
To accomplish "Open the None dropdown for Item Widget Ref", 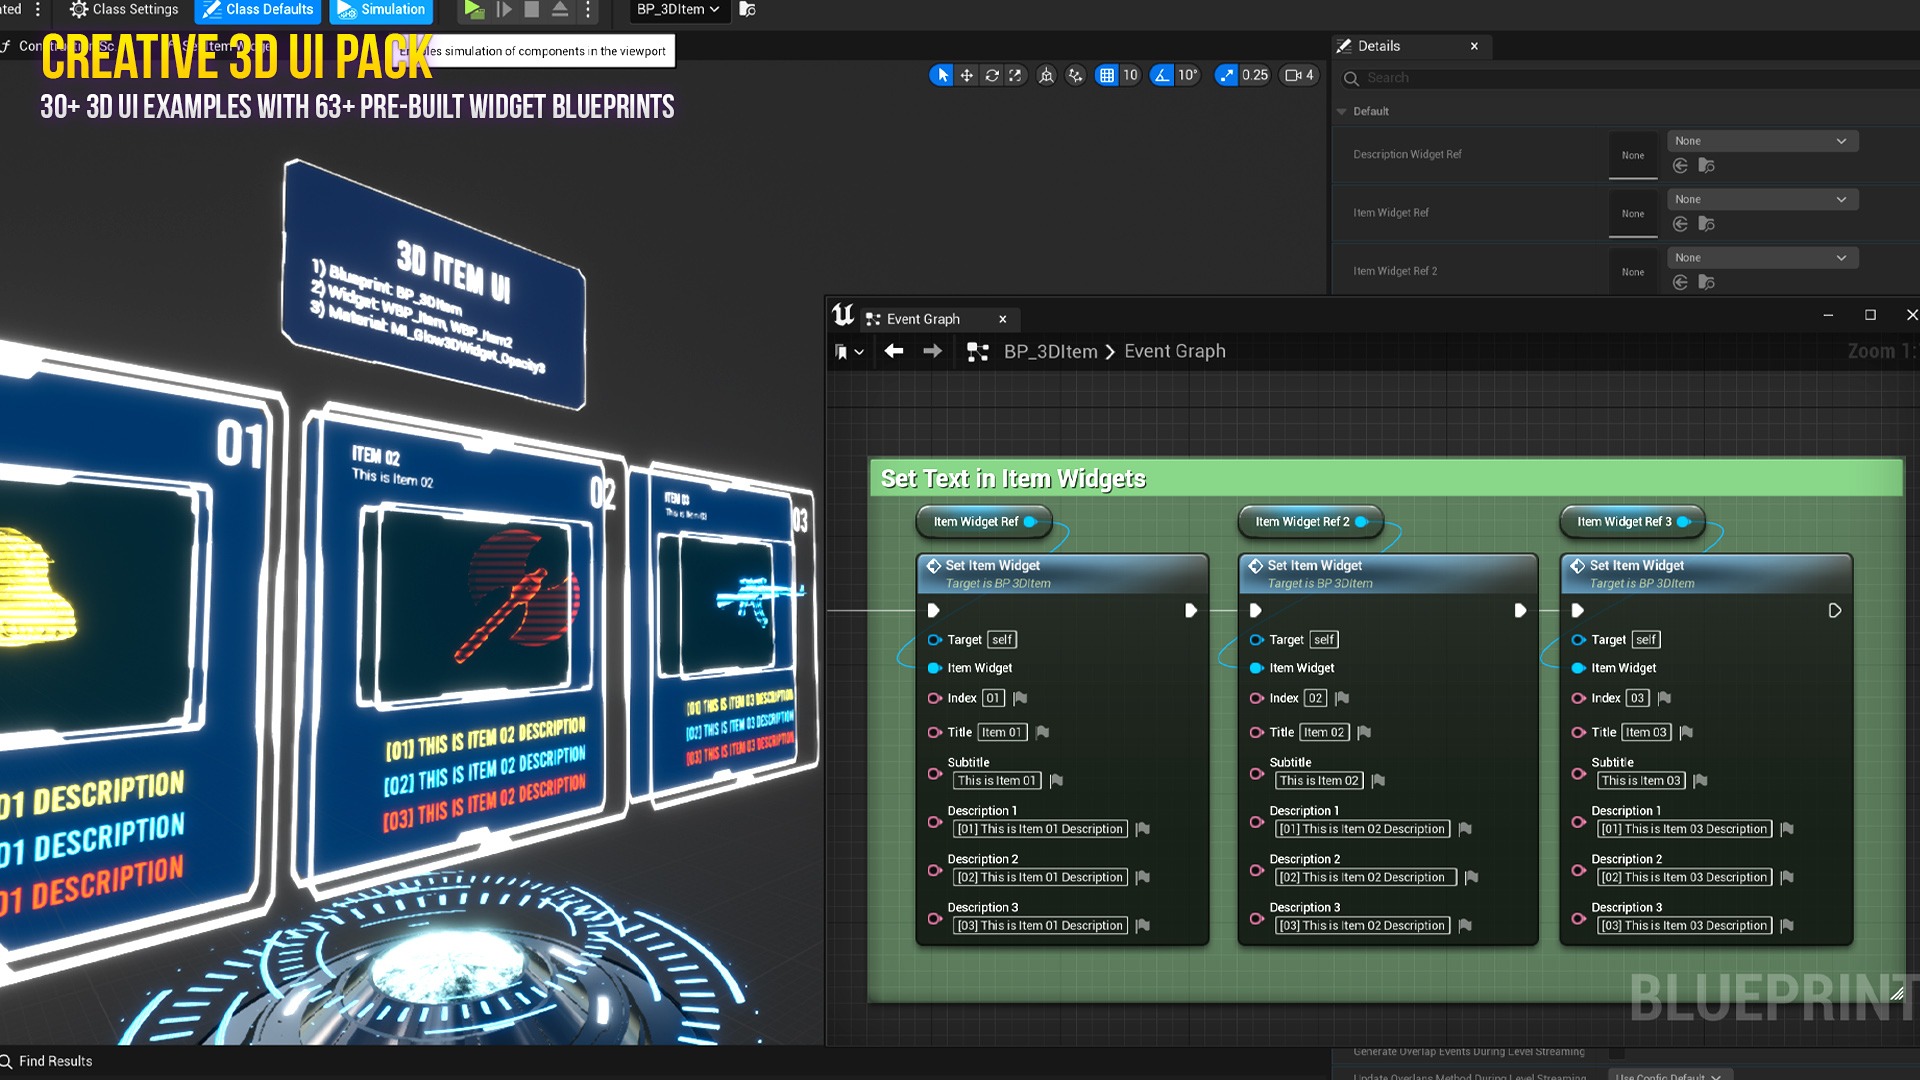I will coord(1761,199).
